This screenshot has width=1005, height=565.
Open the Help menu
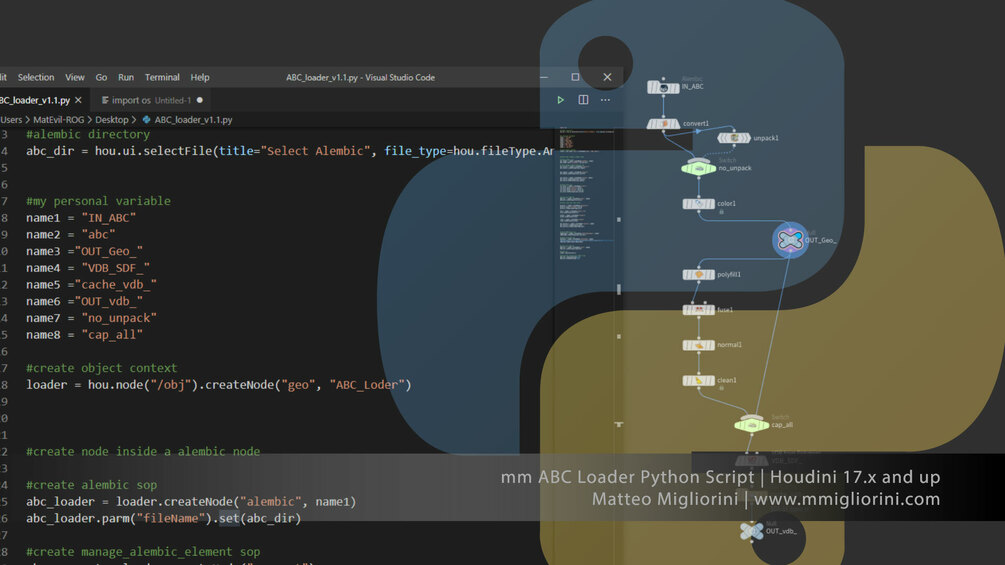[x=200, y=77]
